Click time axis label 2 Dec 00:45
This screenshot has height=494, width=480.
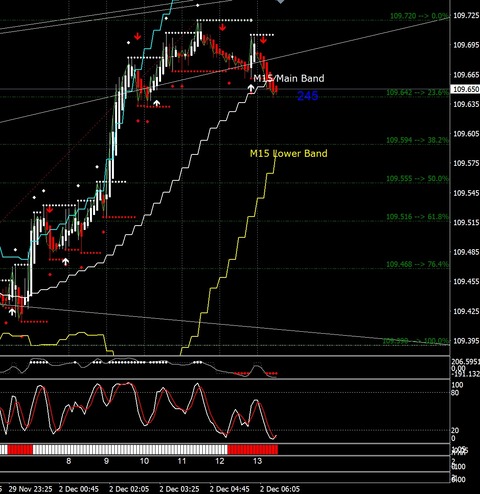click(x=79, y=489)
